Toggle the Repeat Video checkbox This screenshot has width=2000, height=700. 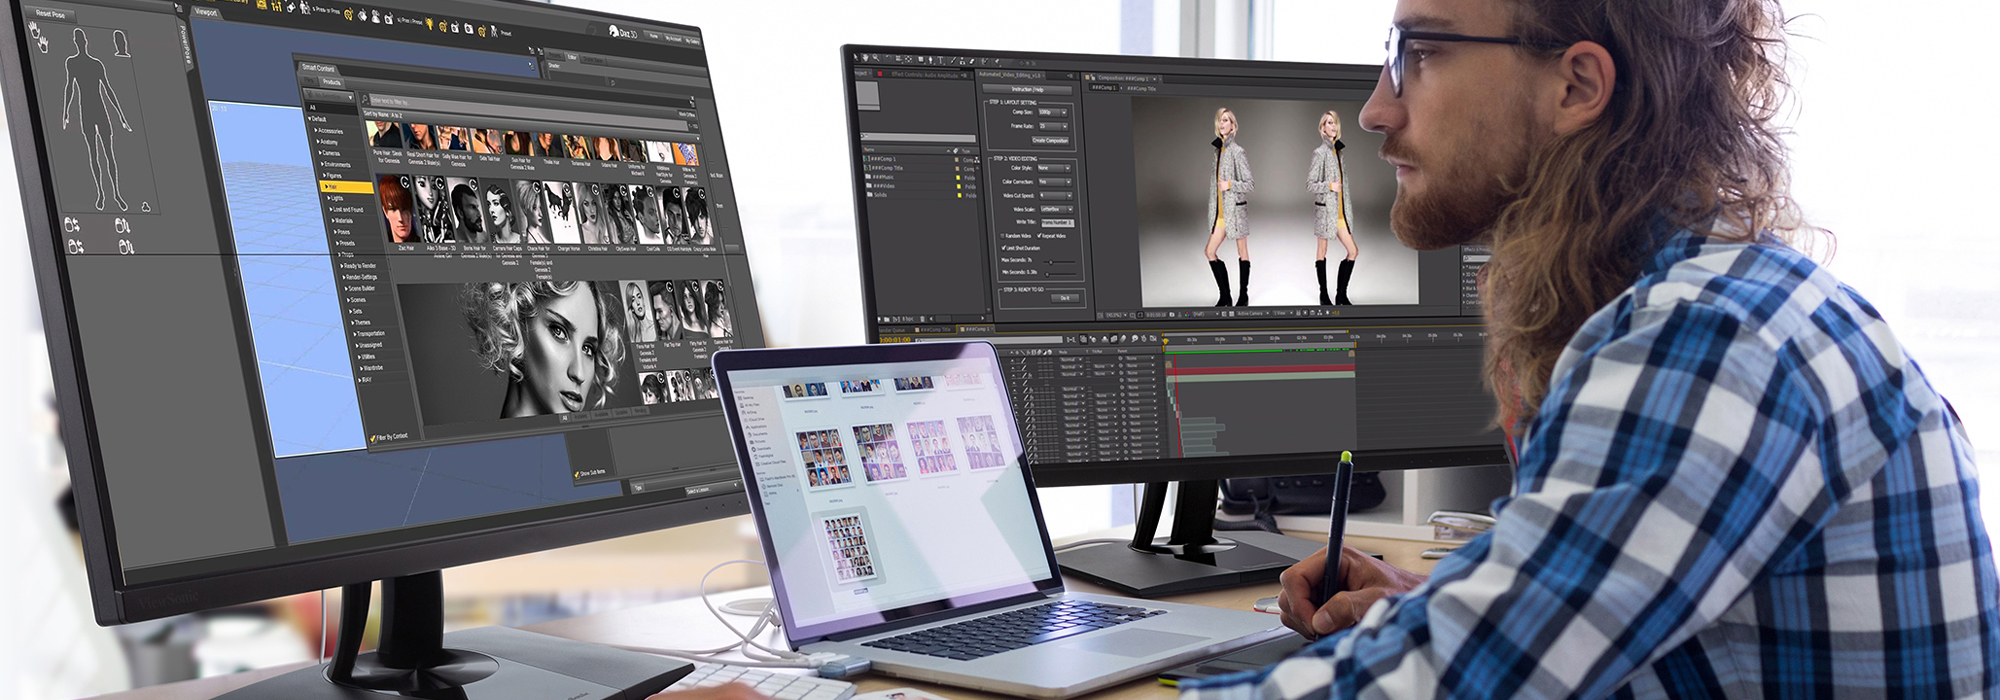coord(1039,236)
